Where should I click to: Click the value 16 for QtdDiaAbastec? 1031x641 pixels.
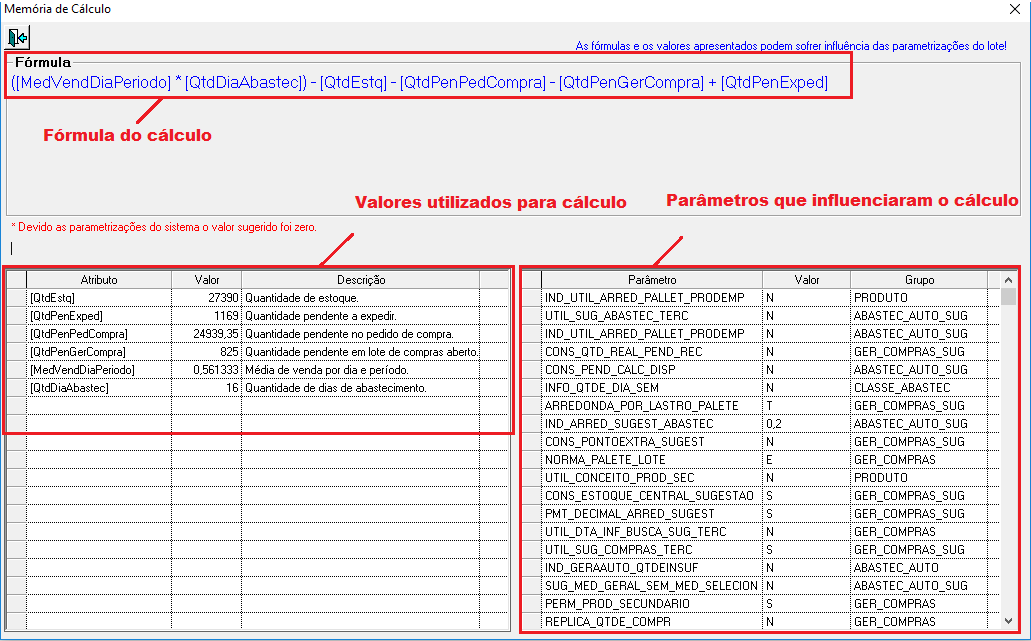pyautogui.click(x=232, y=388)
